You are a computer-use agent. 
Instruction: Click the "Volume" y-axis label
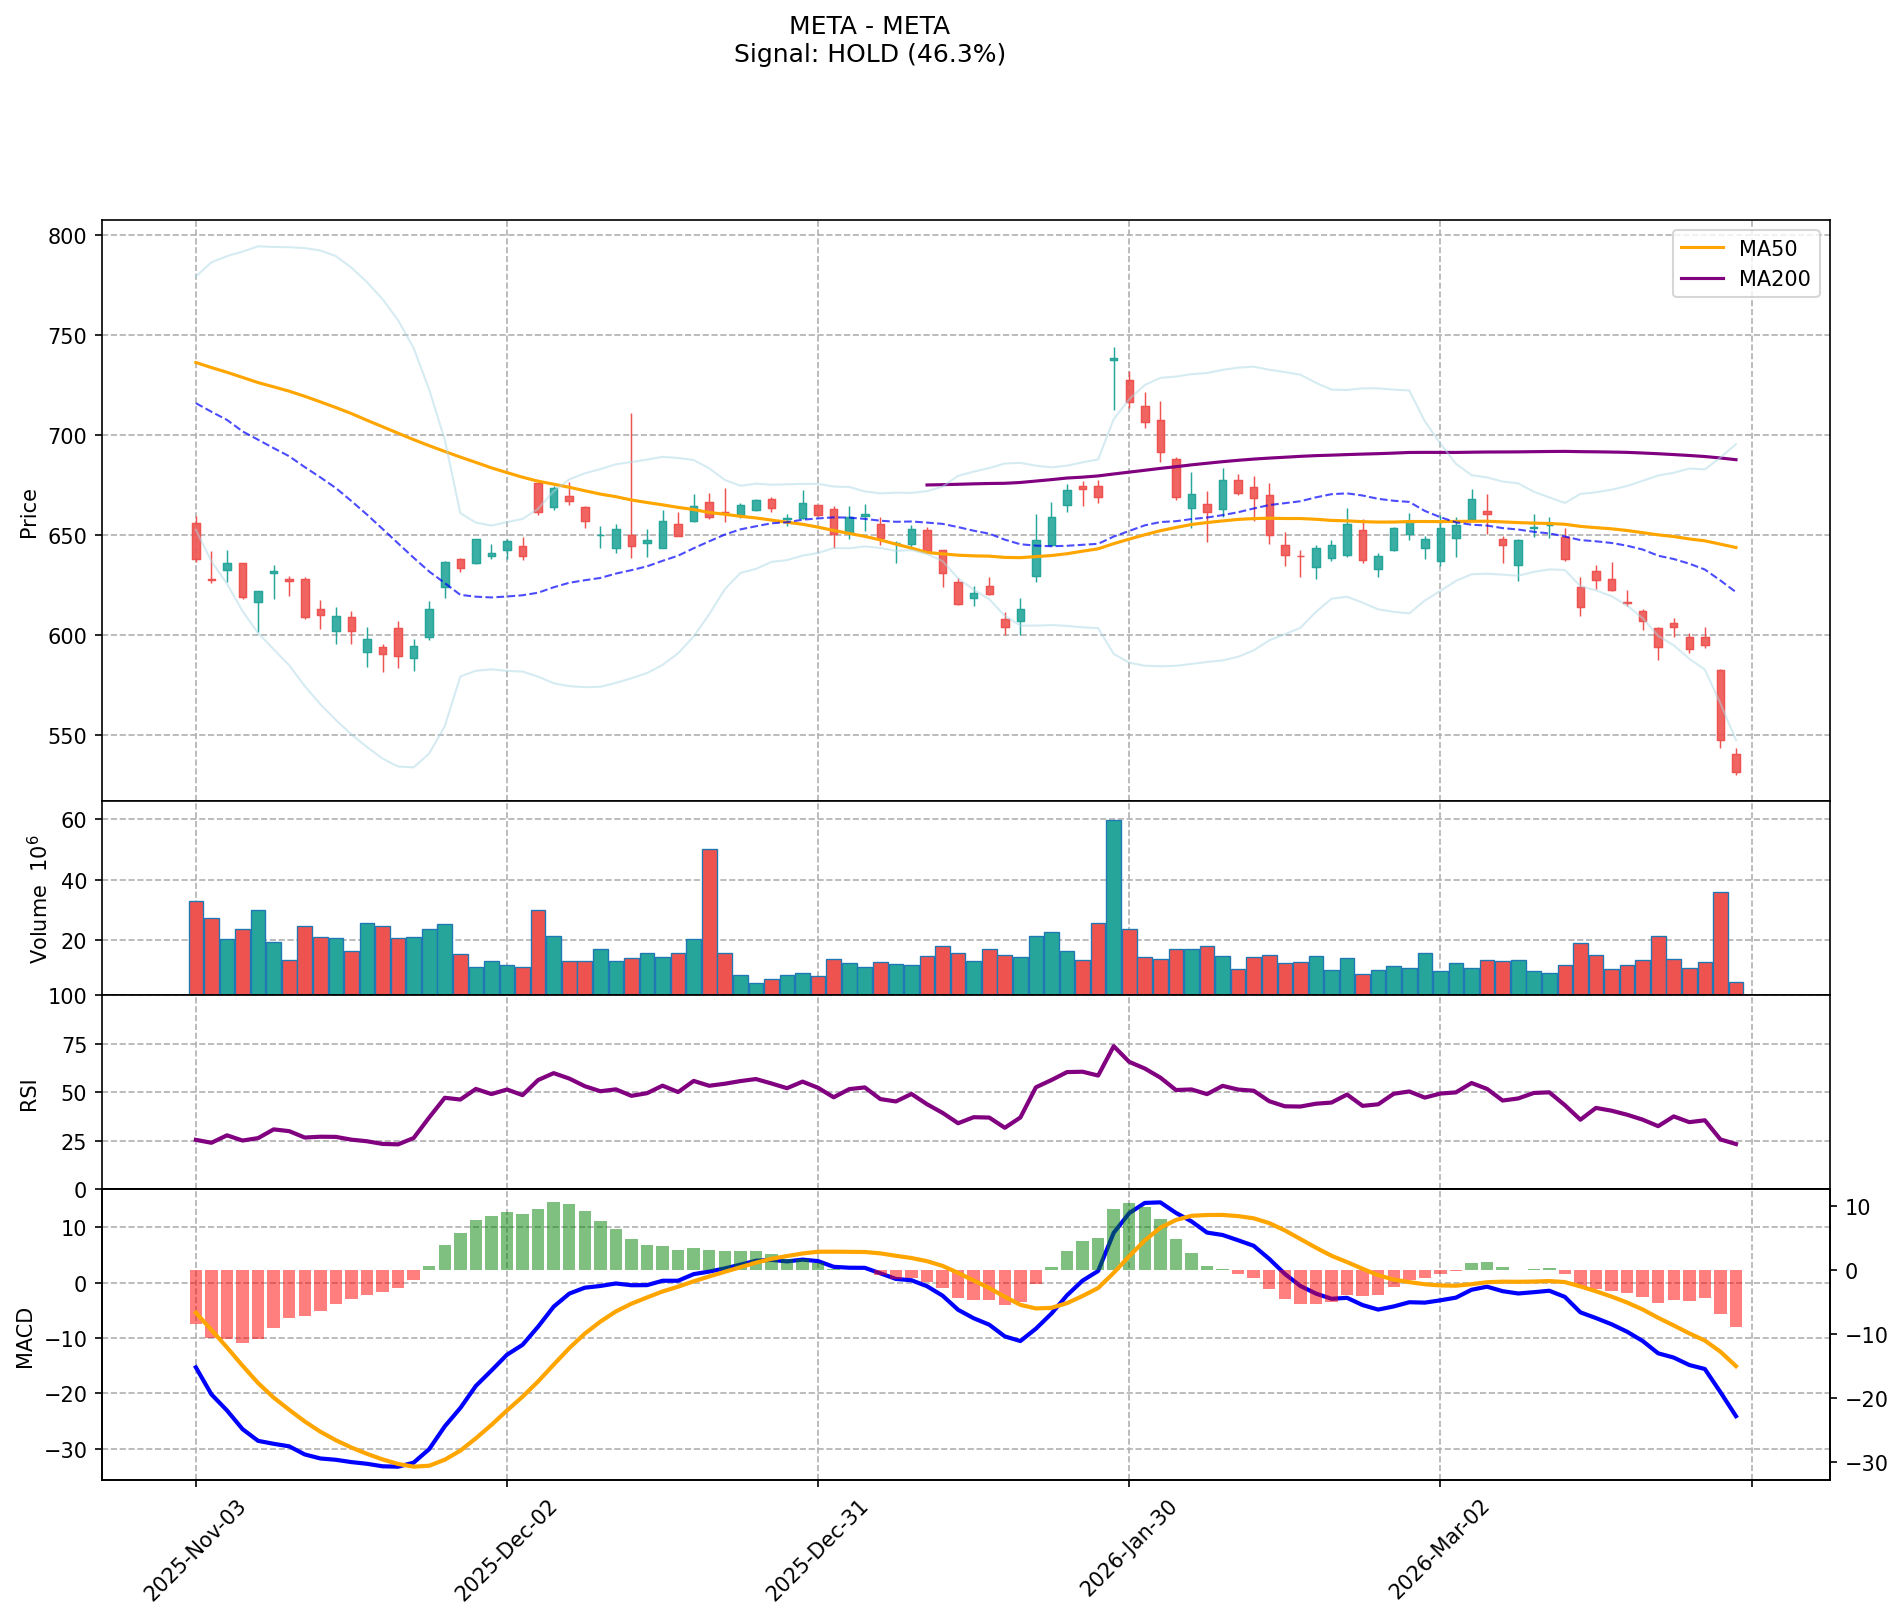[38, 900]
